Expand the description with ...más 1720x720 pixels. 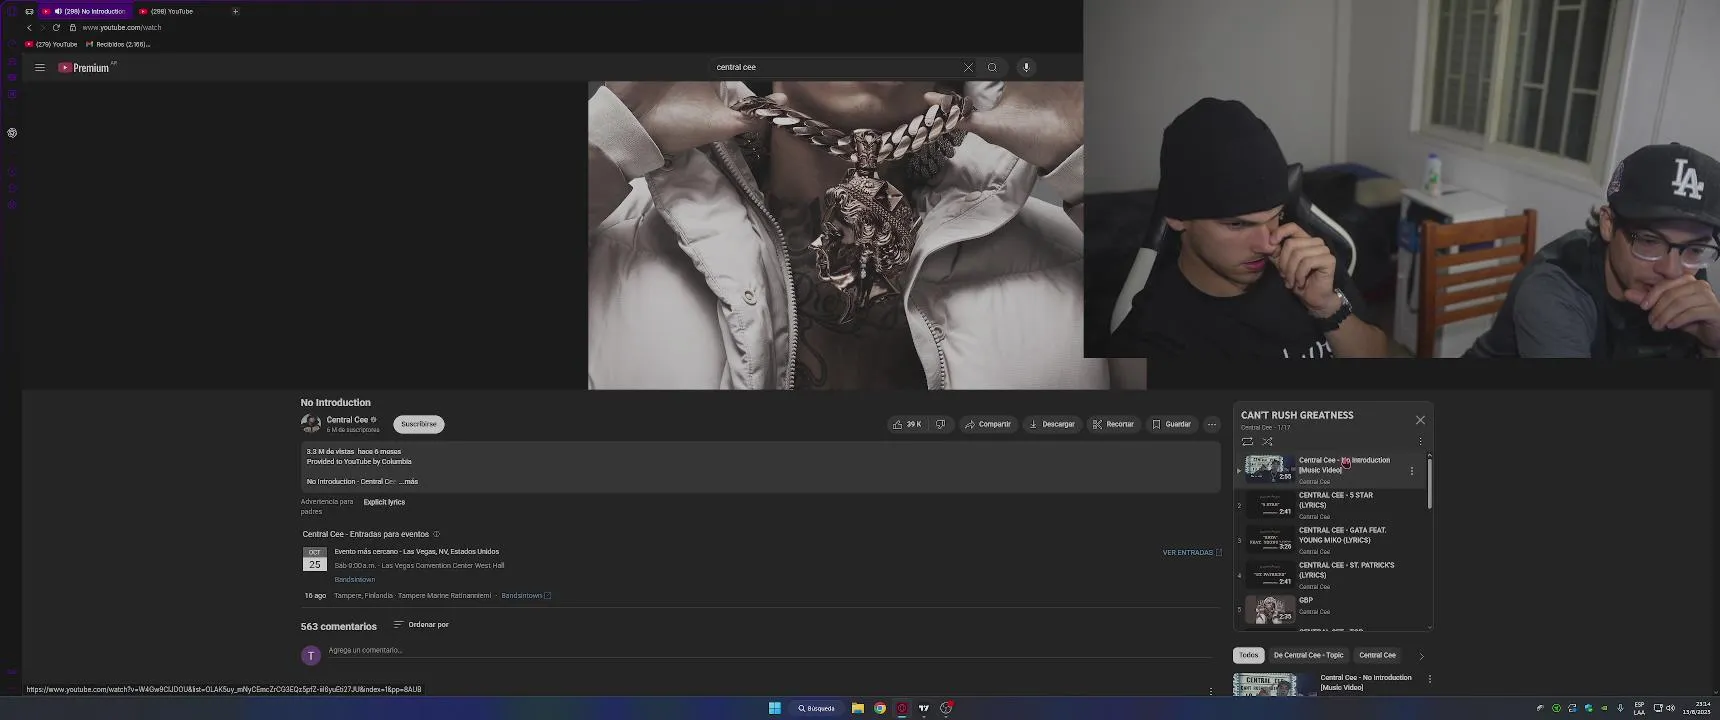coord(408,482)
